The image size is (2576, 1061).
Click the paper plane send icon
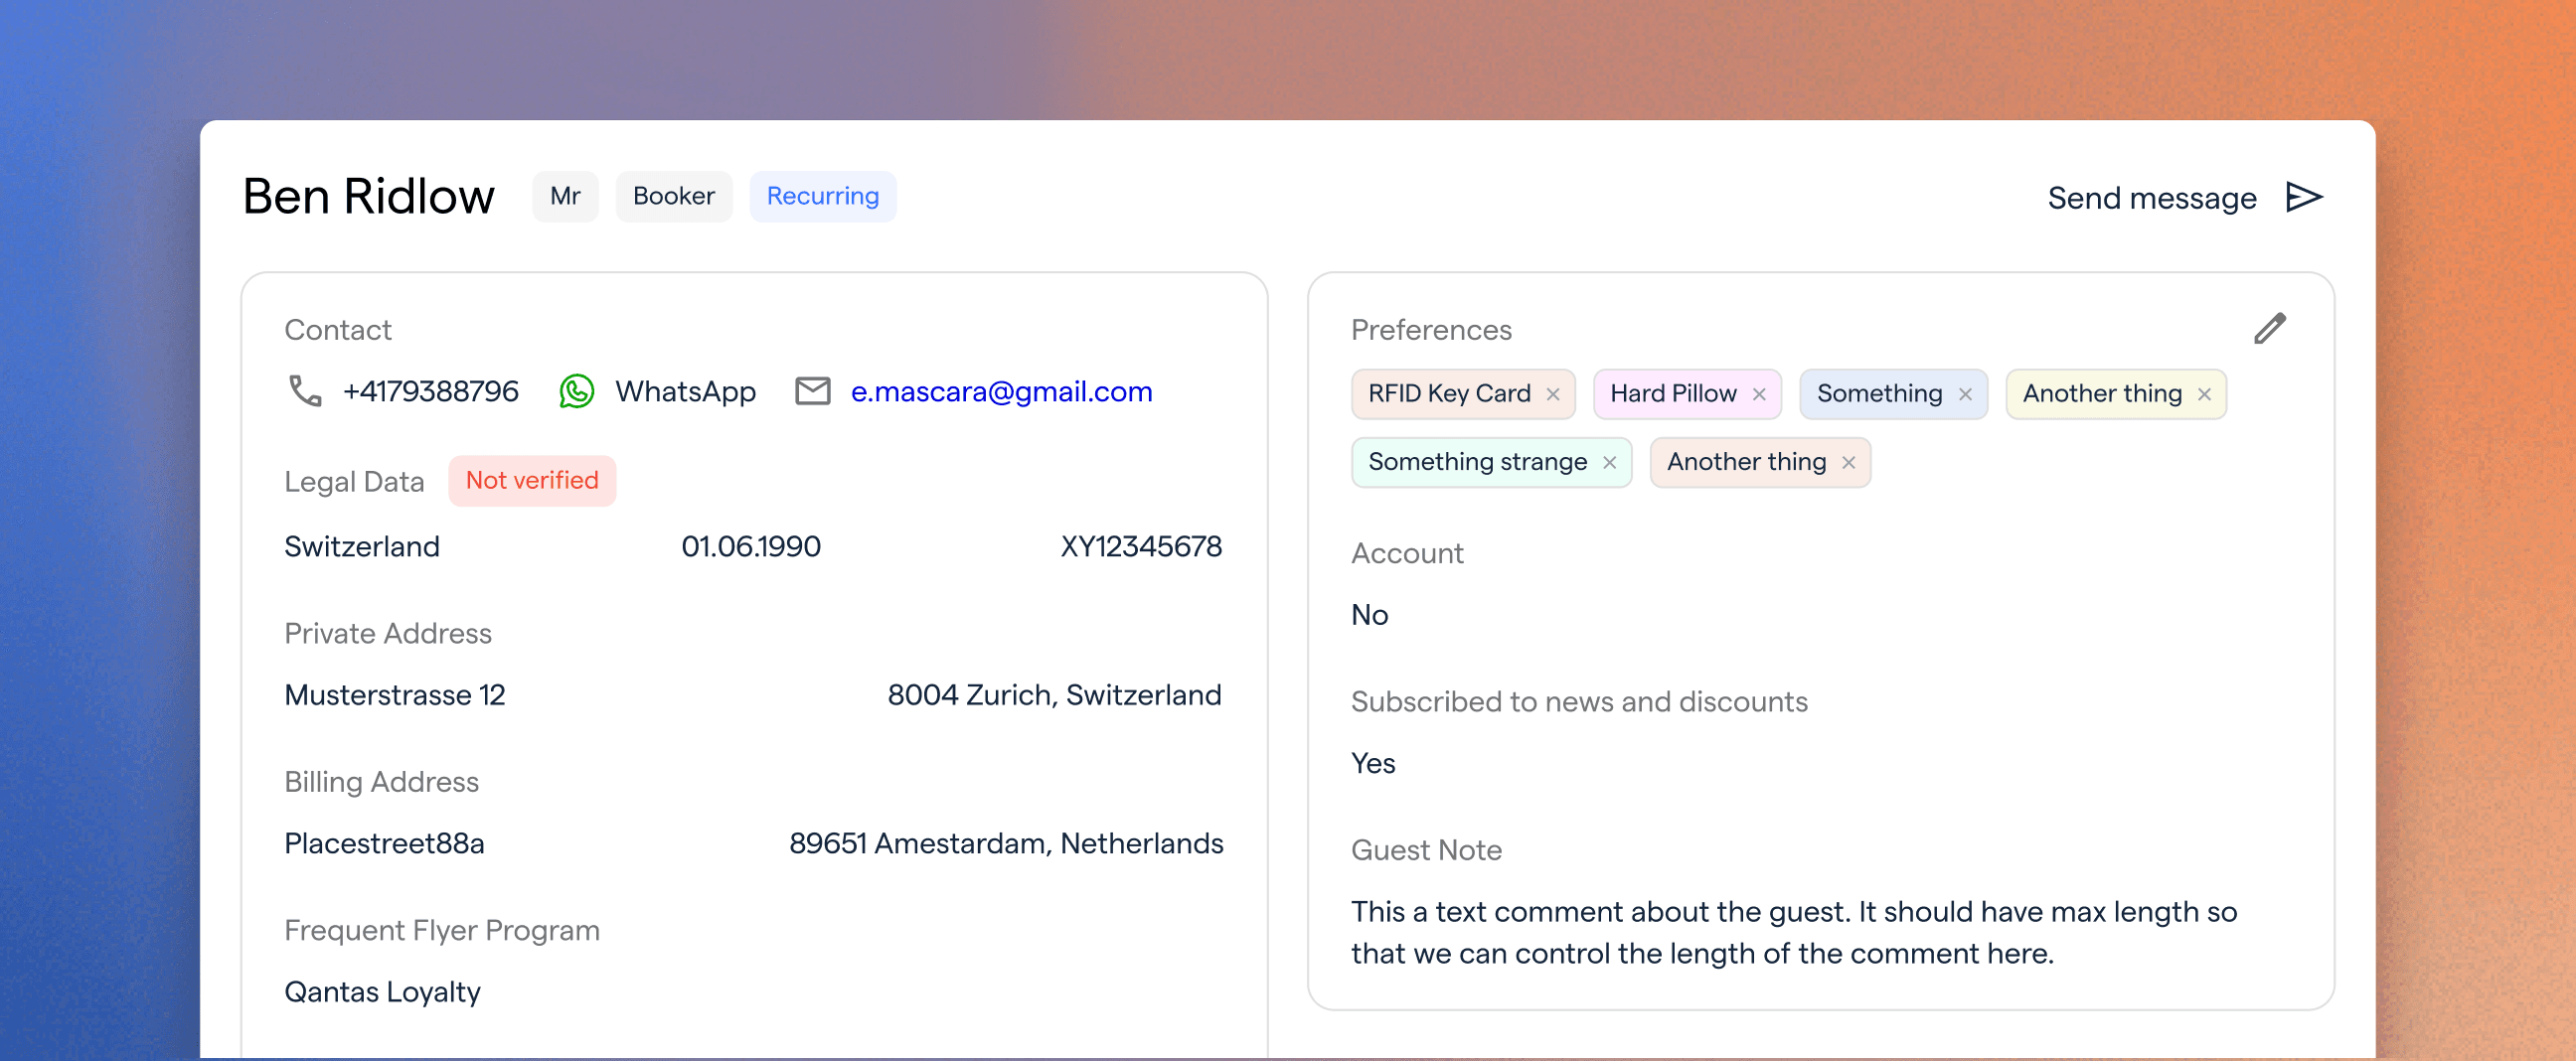tap(2304, 197)
